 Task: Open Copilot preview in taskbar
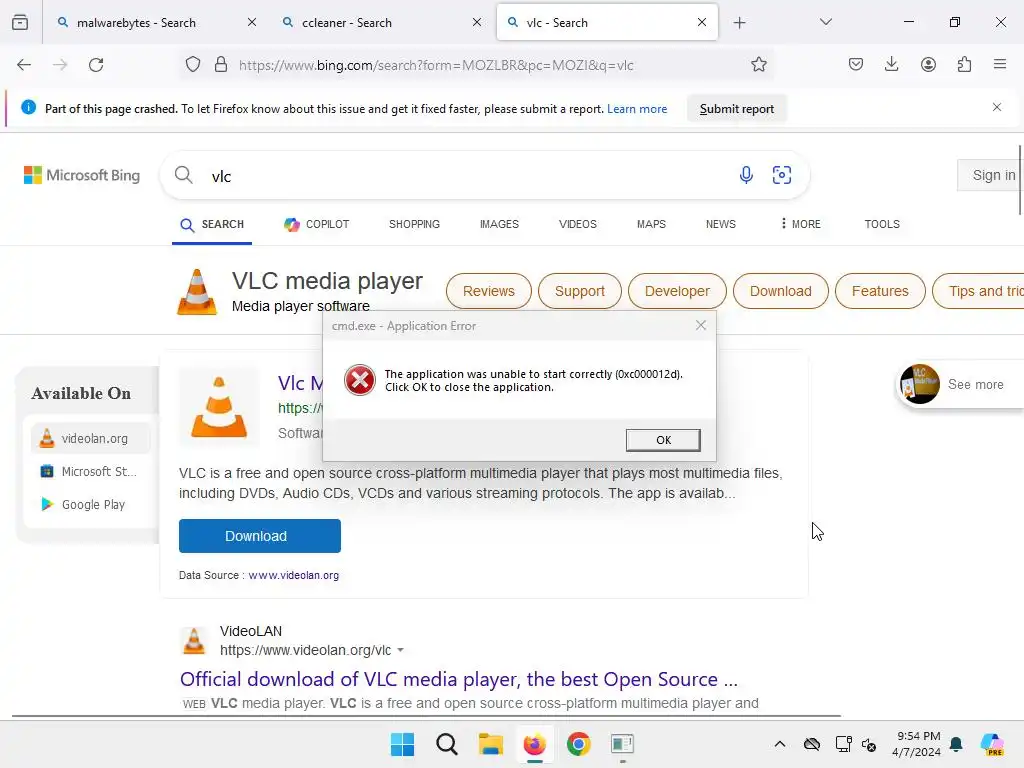point(992,744)
